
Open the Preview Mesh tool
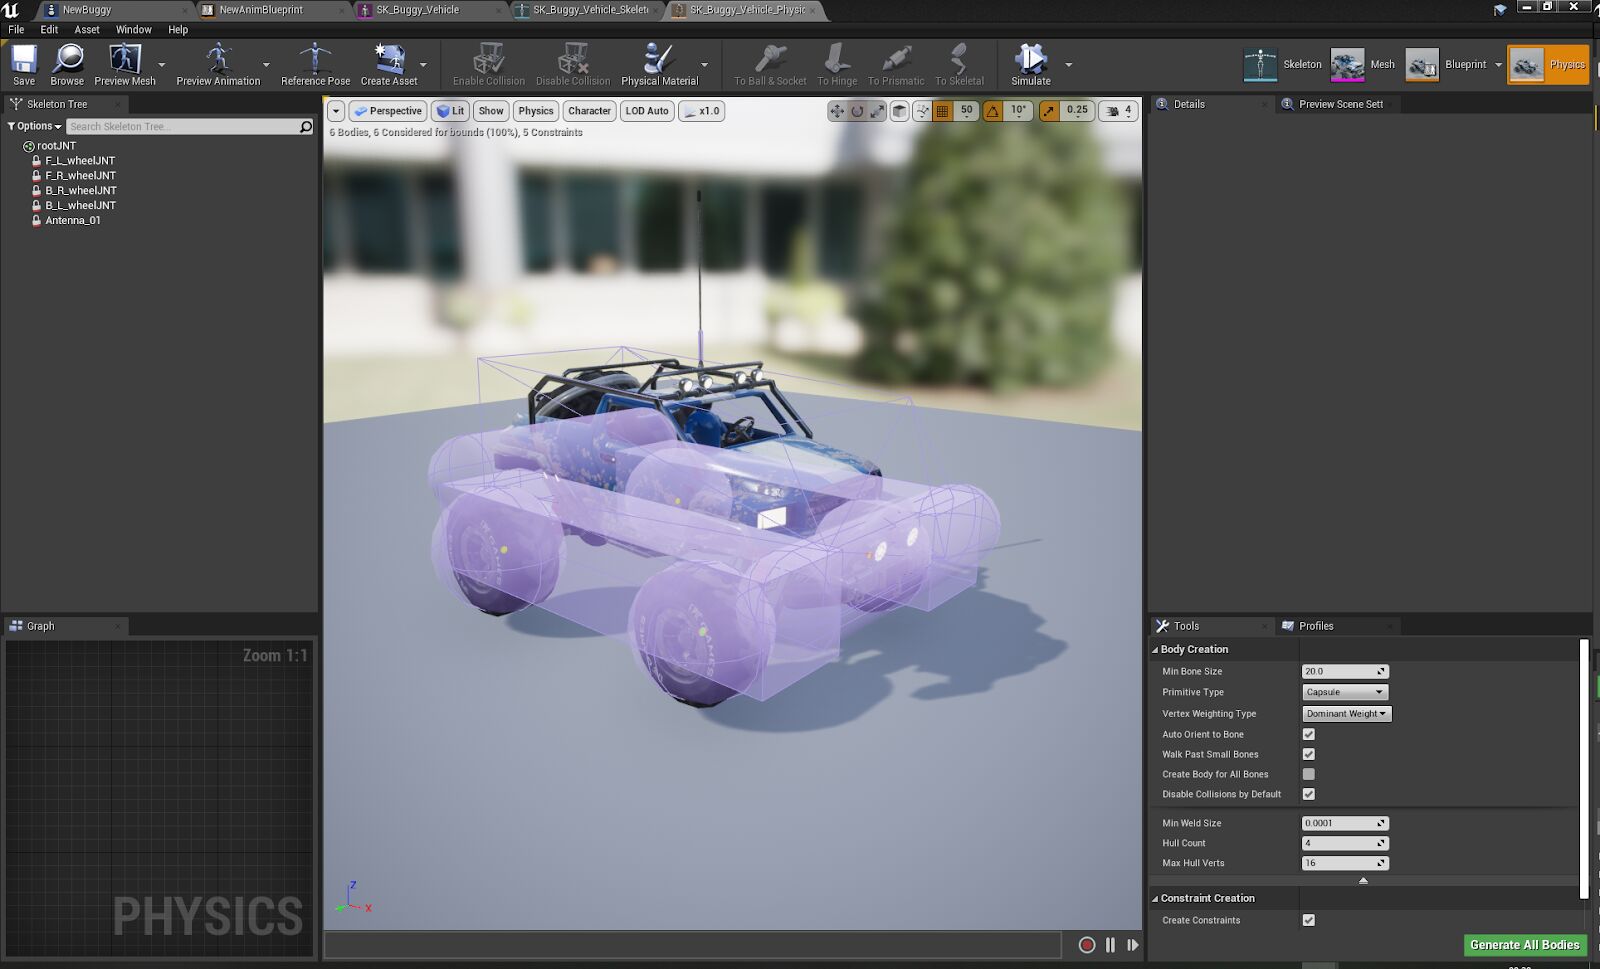[x=125, y=63]
